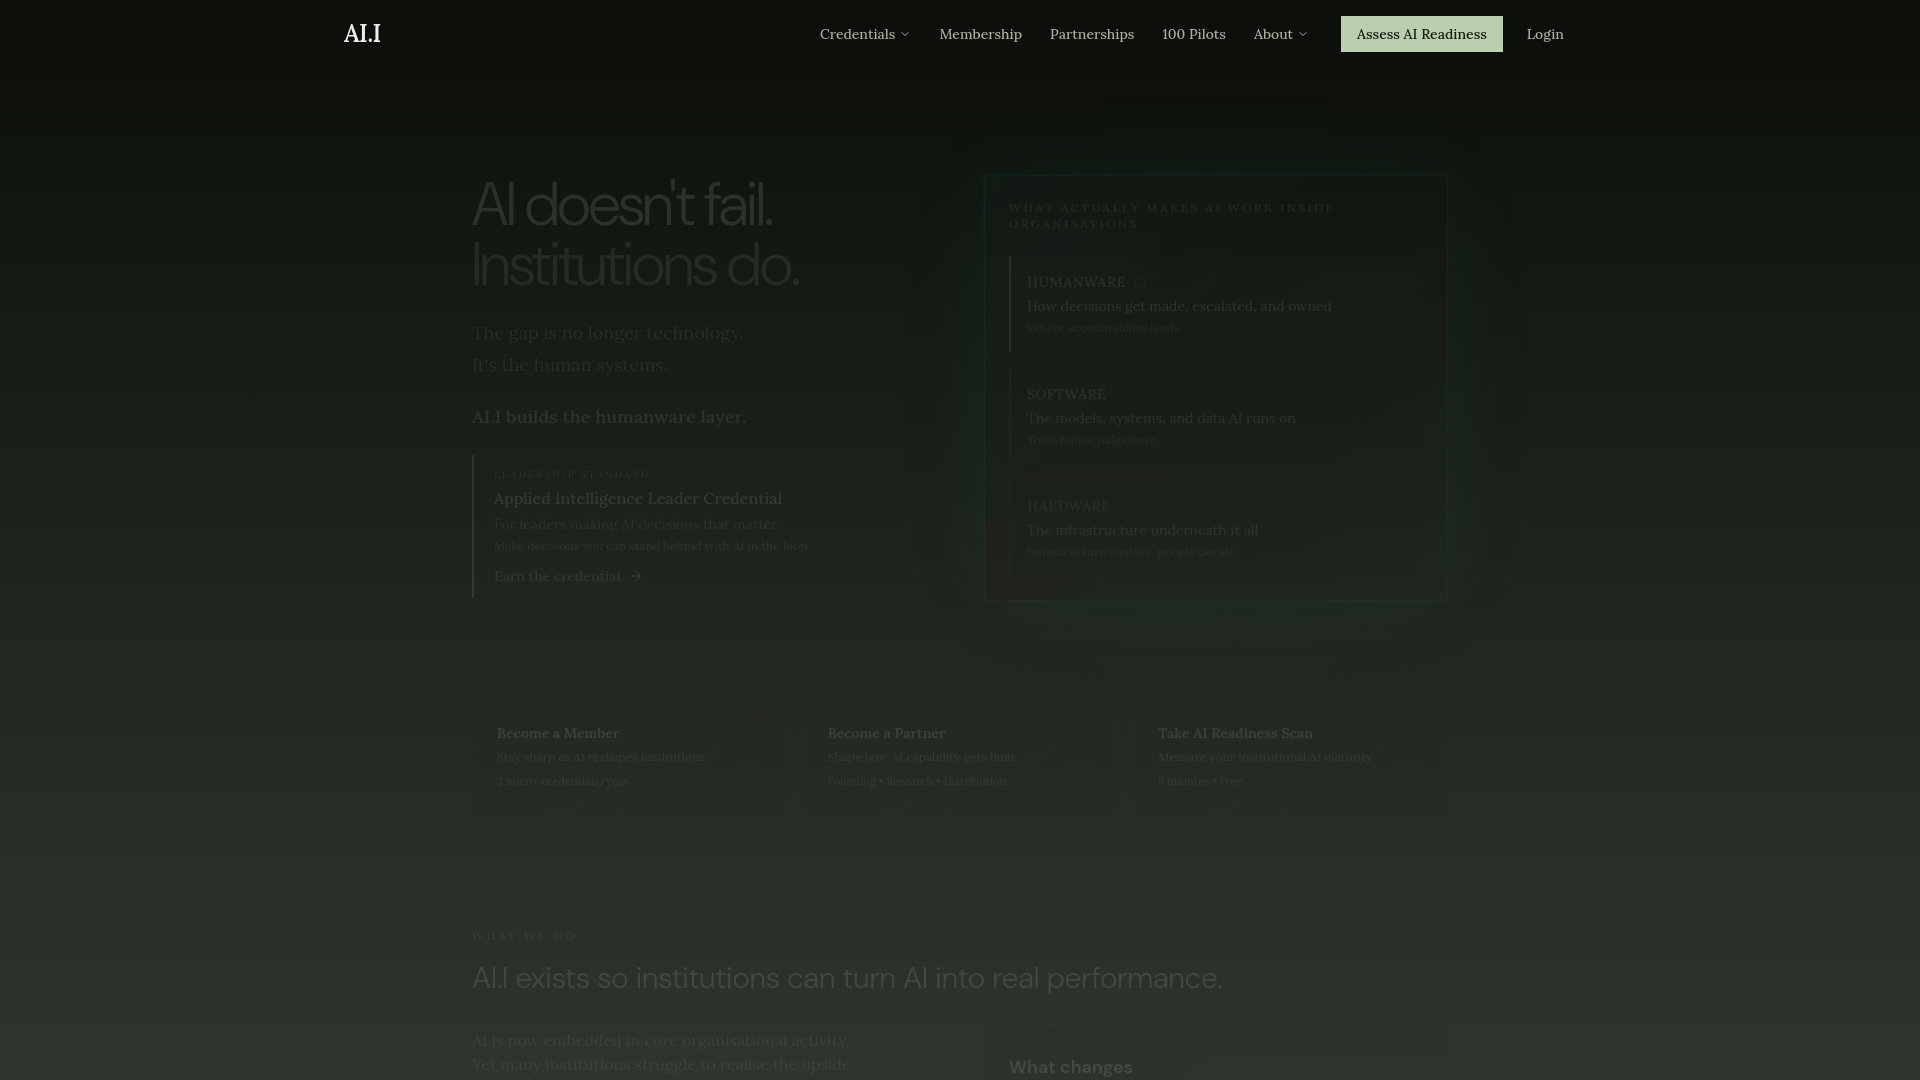Viewport: 1920px width, 1080px height.
Task: Click Earn the credential link
Action: click(x=557, y=577)
